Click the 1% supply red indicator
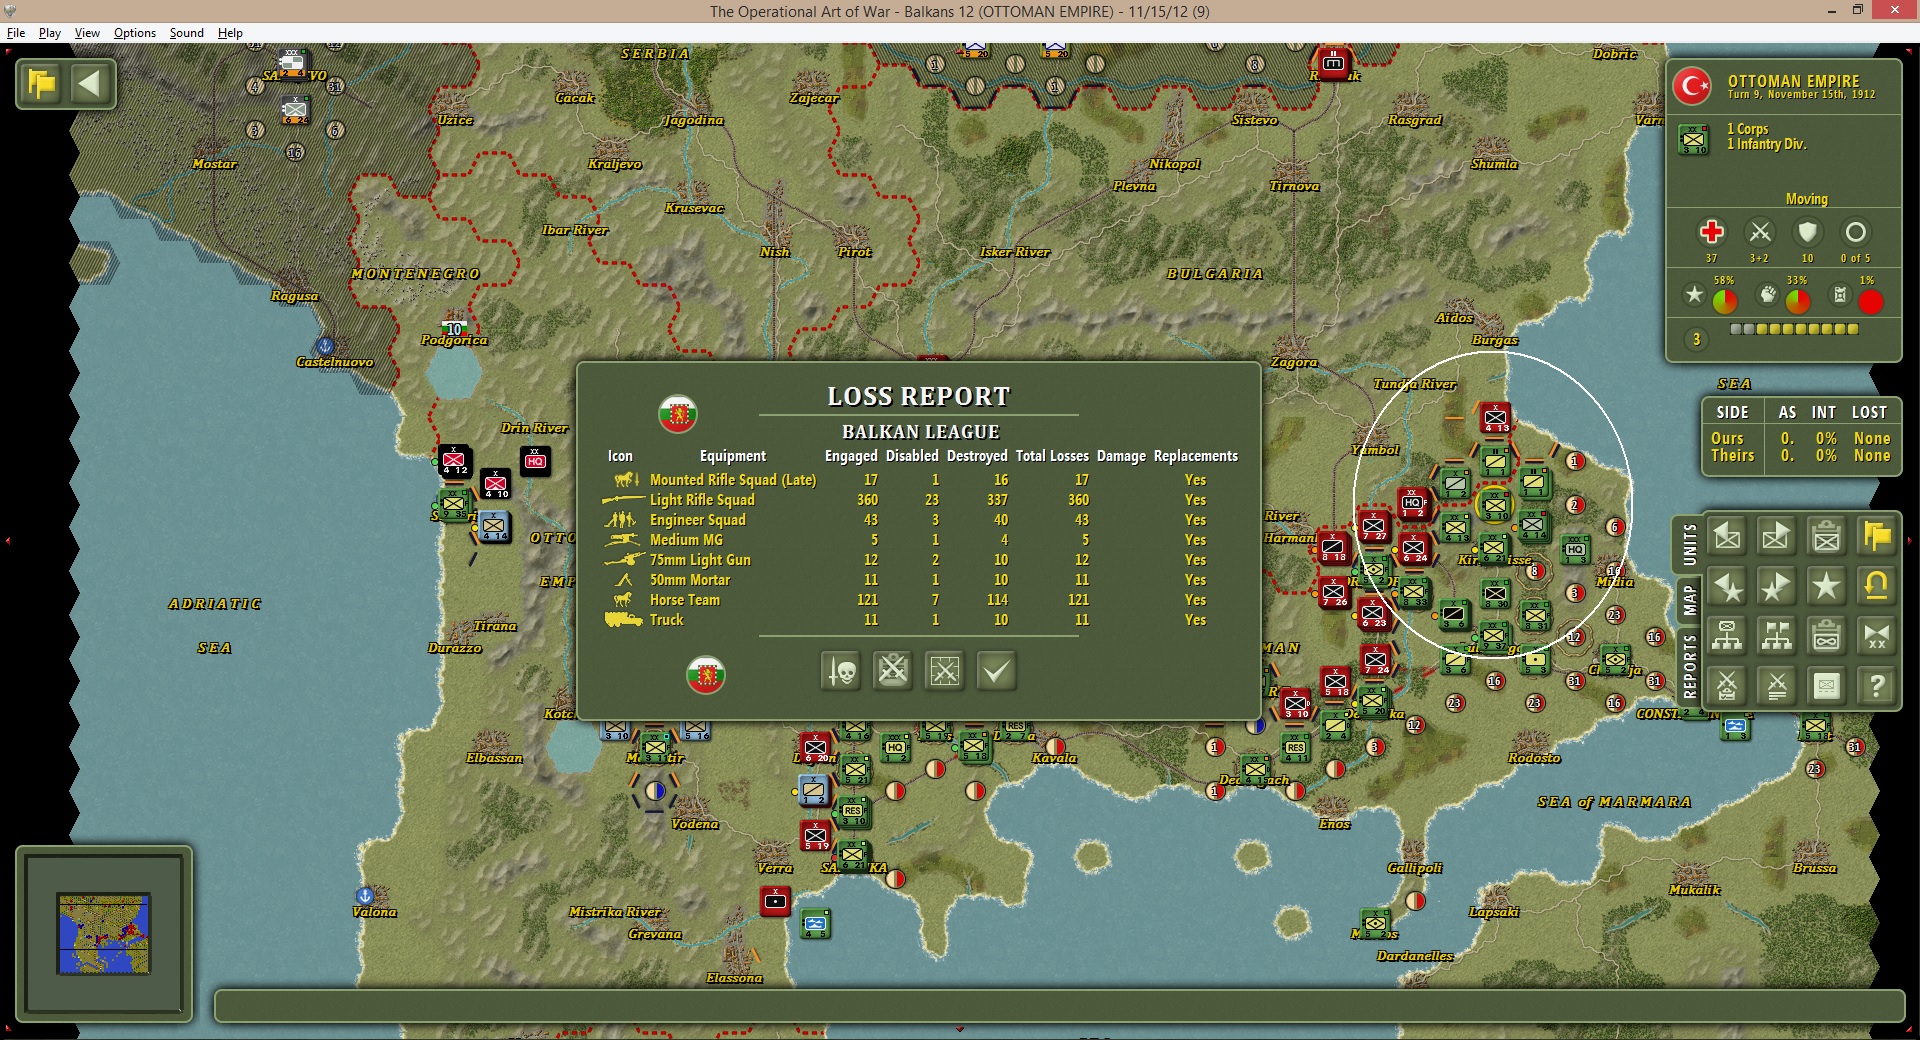This screenshot has width=1920, height=1040. point(1871,301)
